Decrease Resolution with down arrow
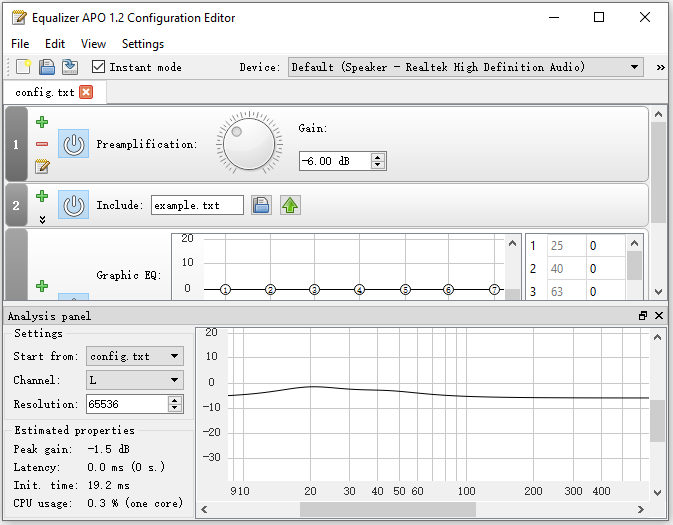The image size is (673, 525). (x=175, y=408)
